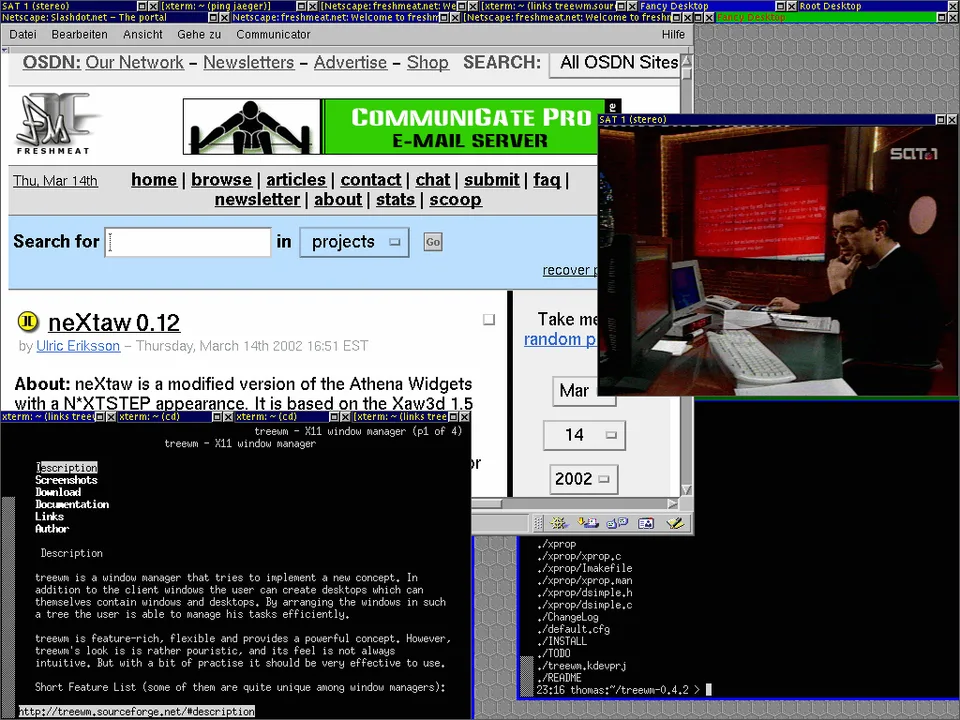The width and height of the screenshot is (960, 720).
Task: Click the Thu, Mar 14th date link
Action: coord(55,181)
